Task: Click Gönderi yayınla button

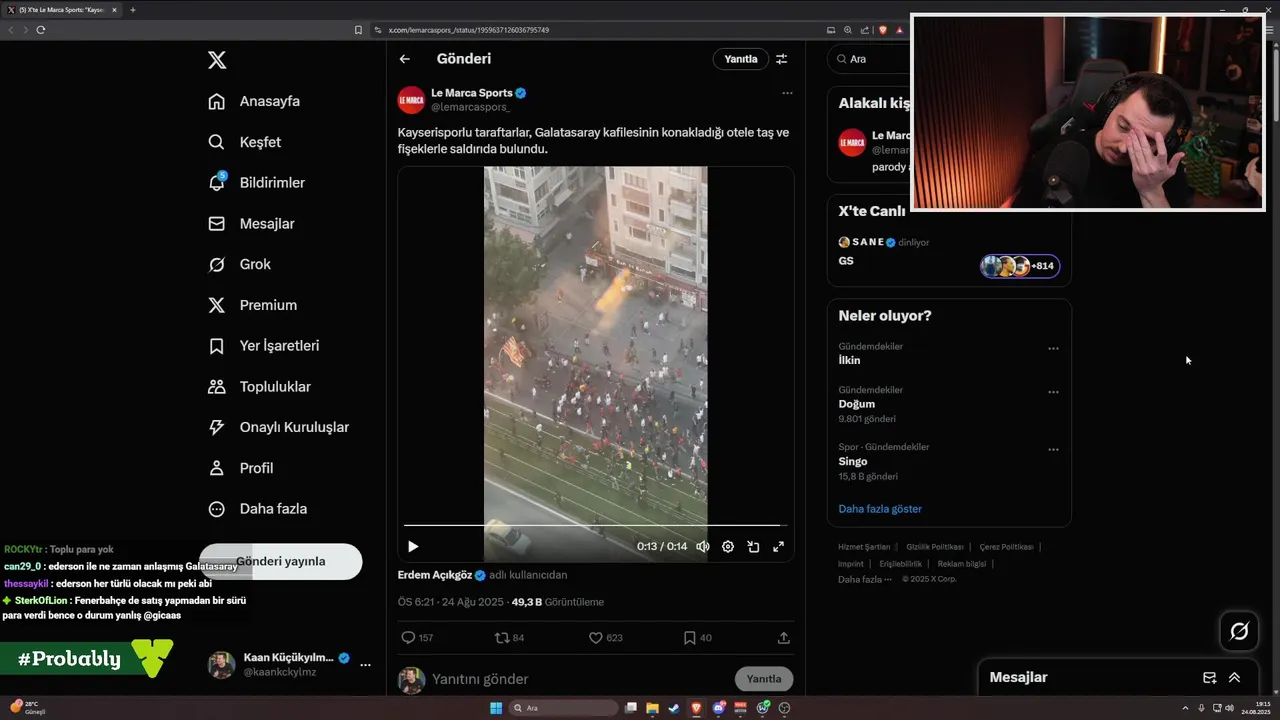Action: (x=281, y=562)
